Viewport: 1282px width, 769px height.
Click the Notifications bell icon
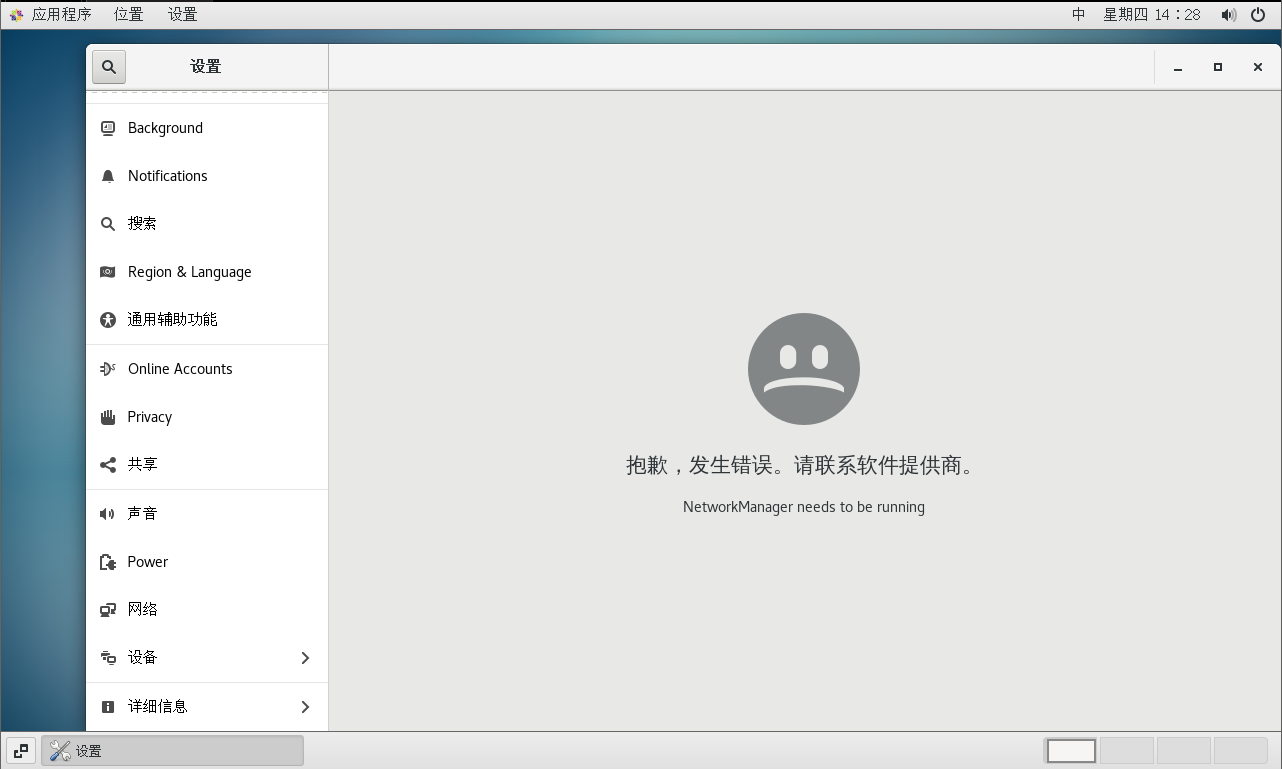coord(108,176)
